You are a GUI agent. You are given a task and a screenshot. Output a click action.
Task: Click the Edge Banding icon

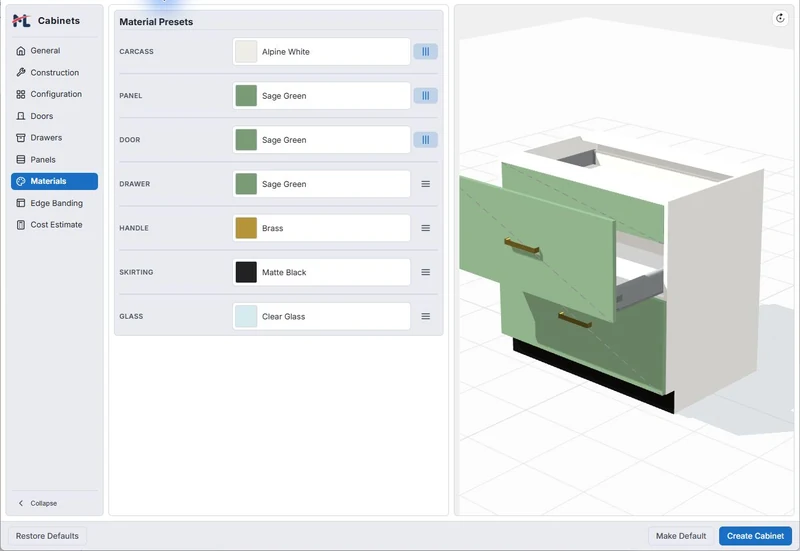(21, 203)
